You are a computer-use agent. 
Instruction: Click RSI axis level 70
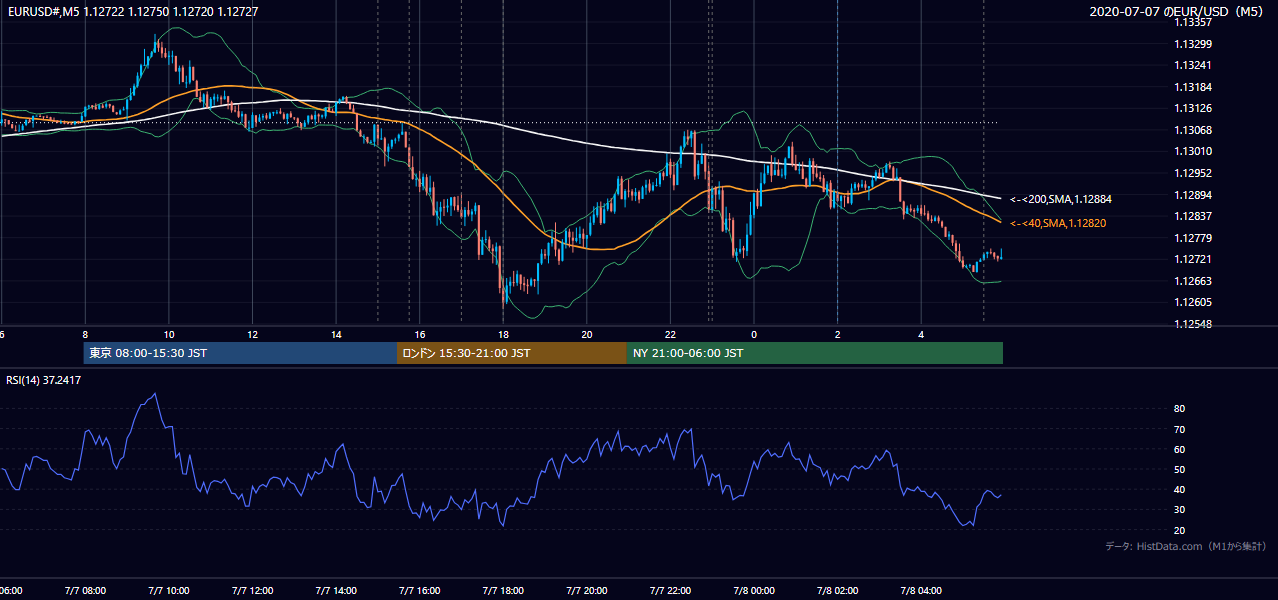(1179, 429)
